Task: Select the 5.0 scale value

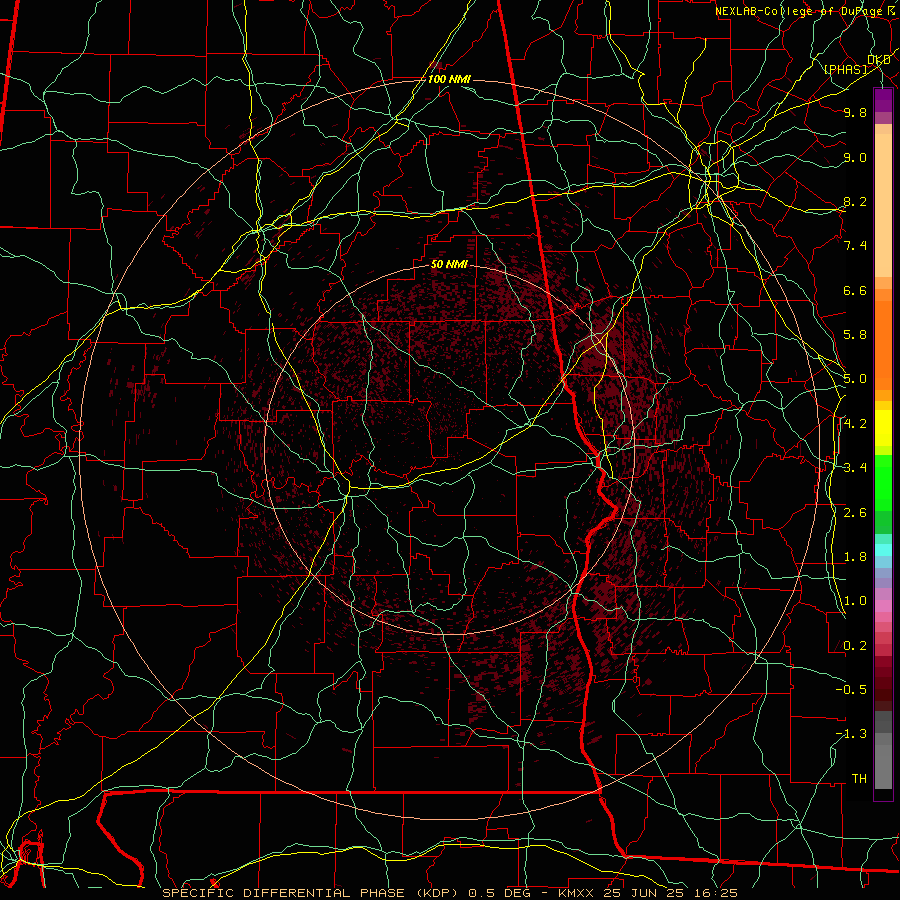Action: tap(855, 379)
